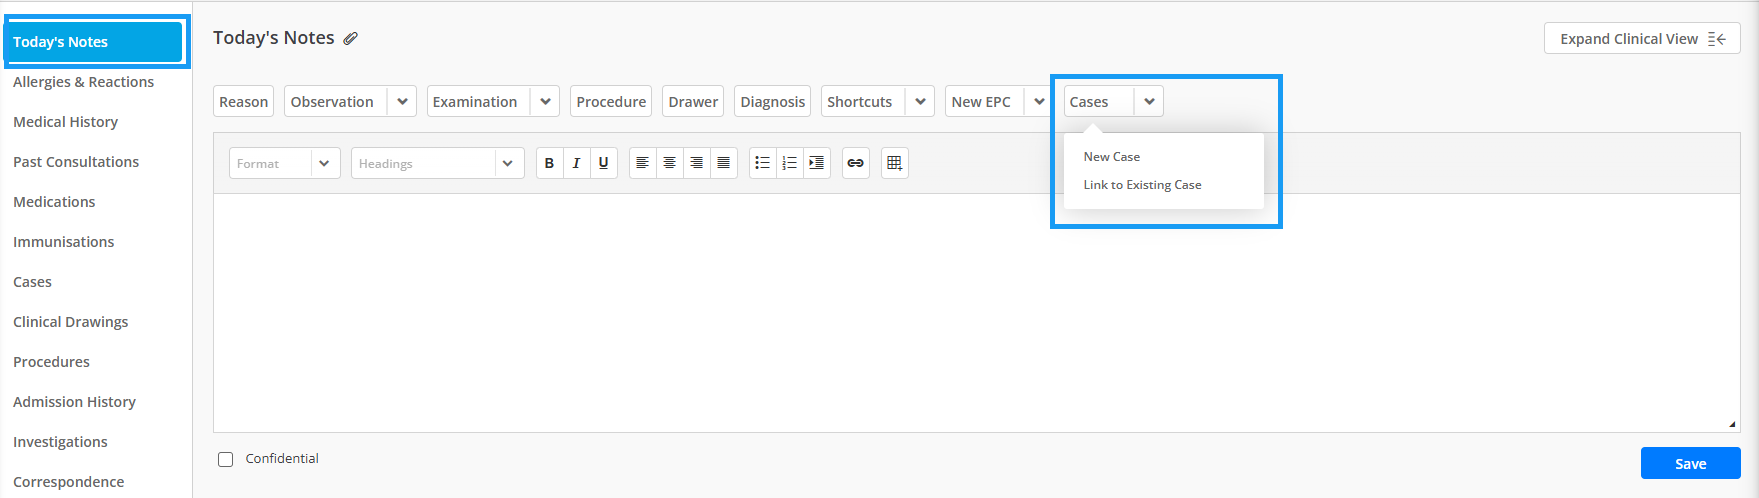The width and height of the screenshot is (1759, 498).
Task: Open Immunisations section
Action: click(63, 242)
